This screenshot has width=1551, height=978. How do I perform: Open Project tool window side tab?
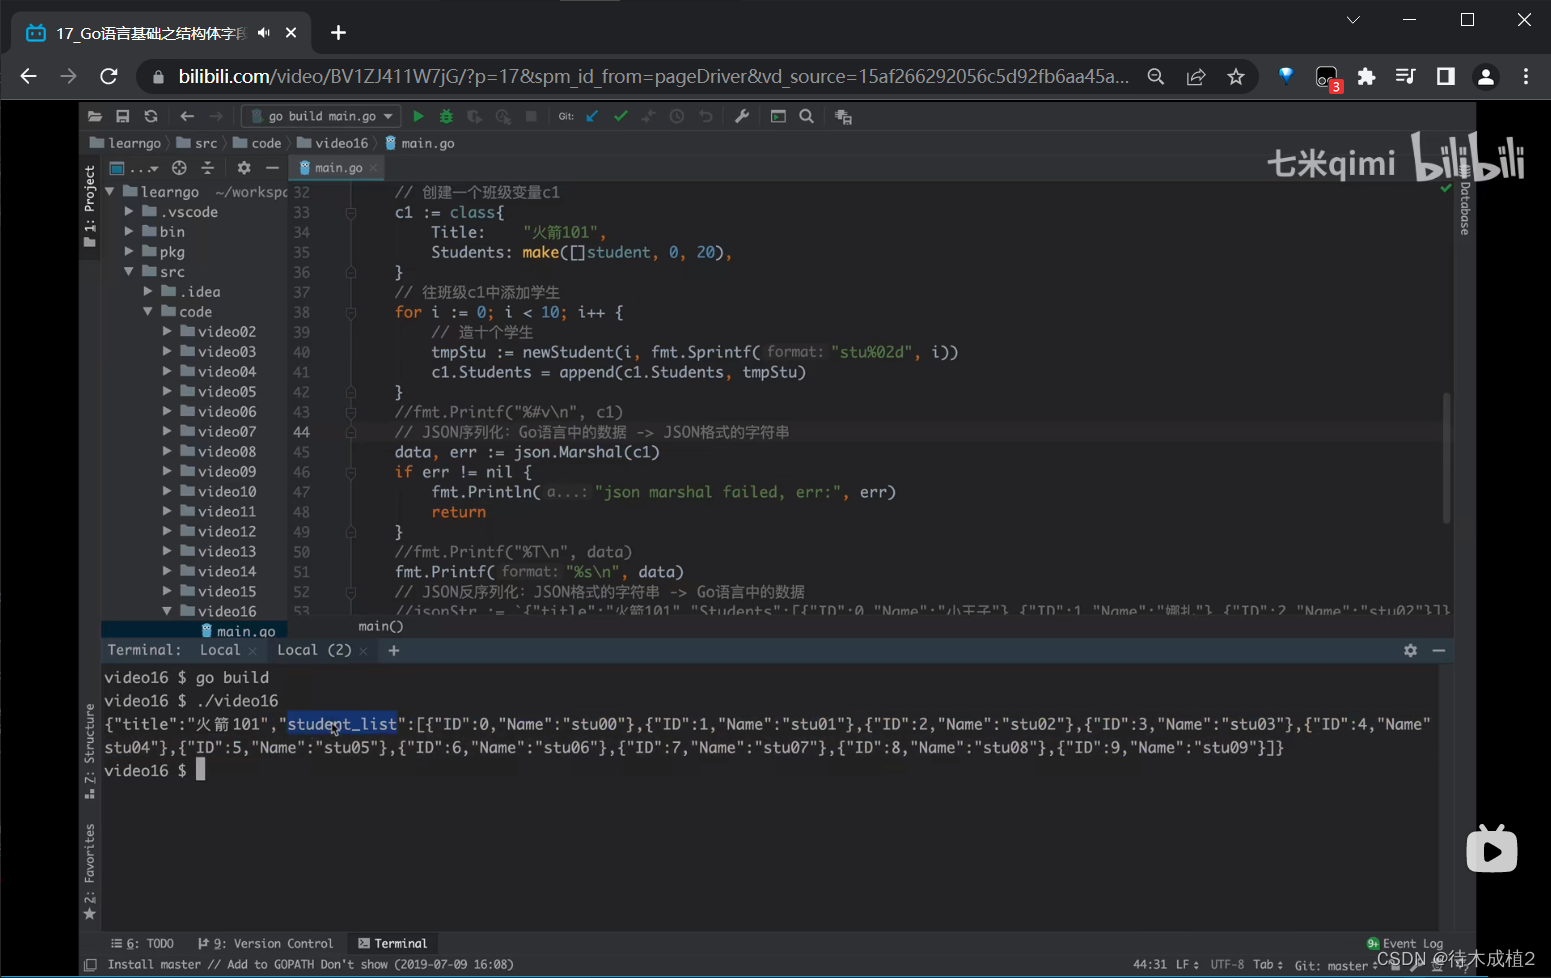click(x=90, y=206)
